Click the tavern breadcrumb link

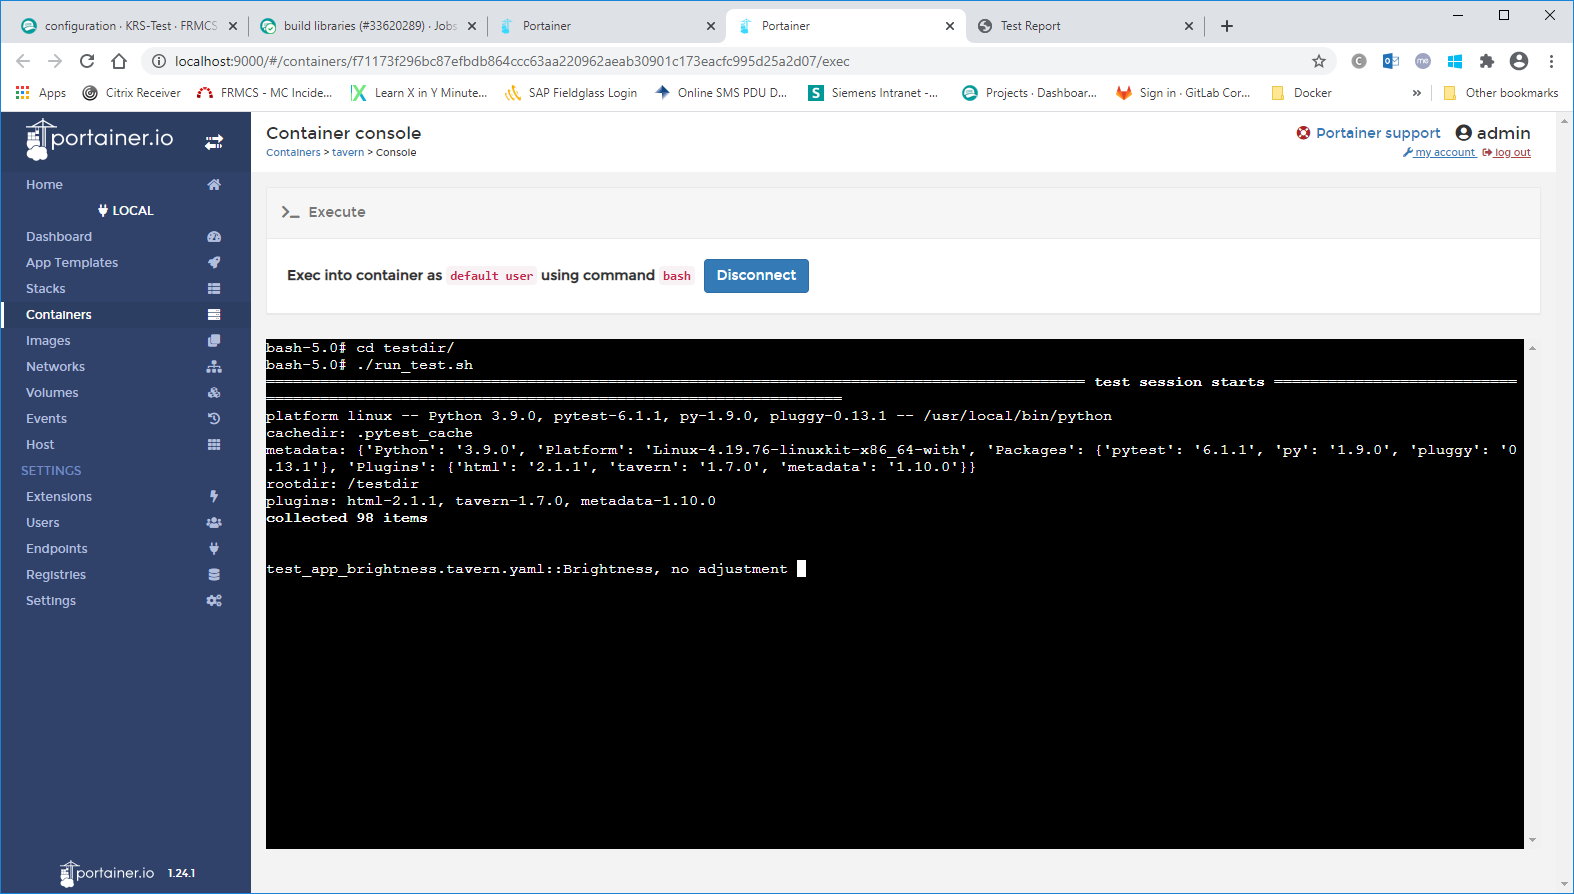pyautogui.click(x=348, y=153)
